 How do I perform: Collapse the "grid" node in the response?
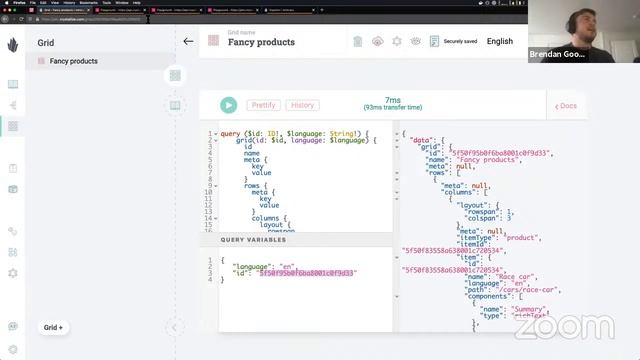tap(397, 147)
